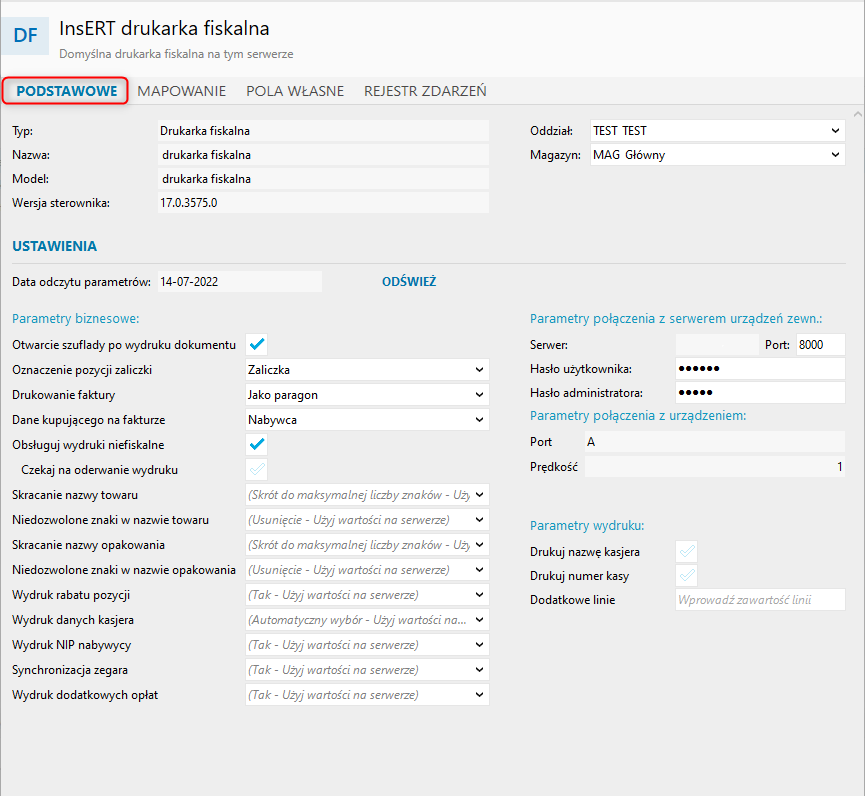Open the Magazyn dropdown

click(717, 155)
